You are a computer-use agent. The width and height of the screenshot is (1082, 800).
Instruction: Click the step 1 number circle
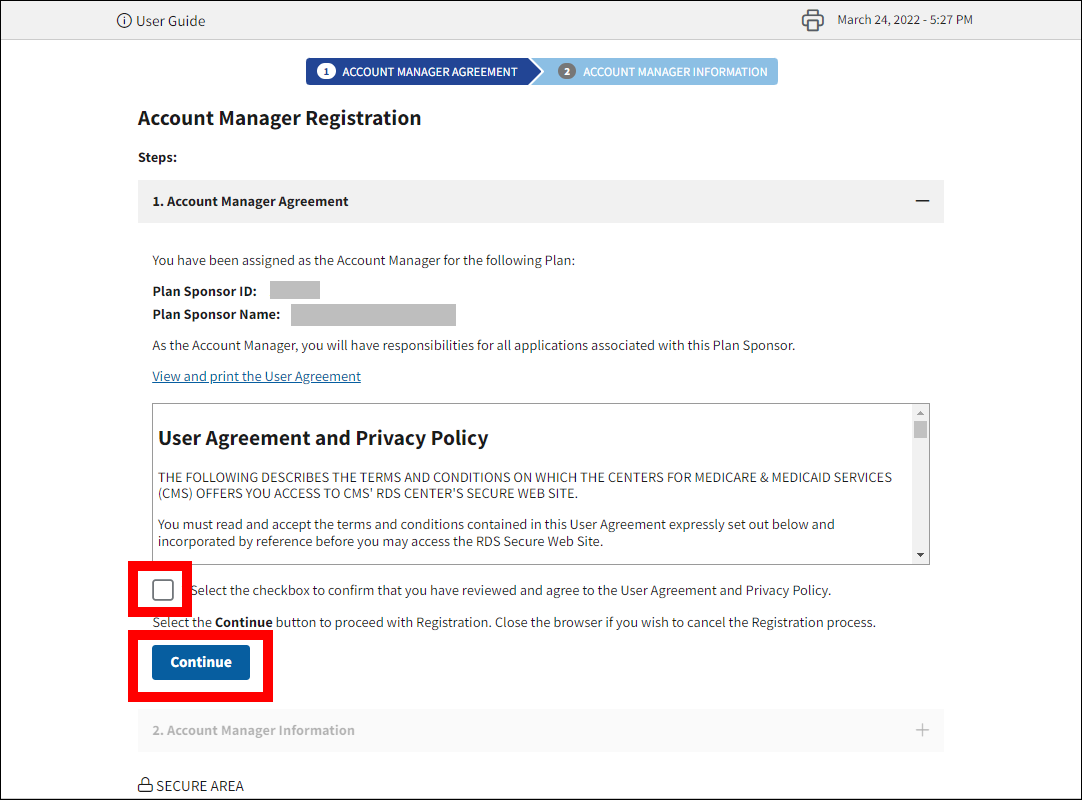[326, 72]
